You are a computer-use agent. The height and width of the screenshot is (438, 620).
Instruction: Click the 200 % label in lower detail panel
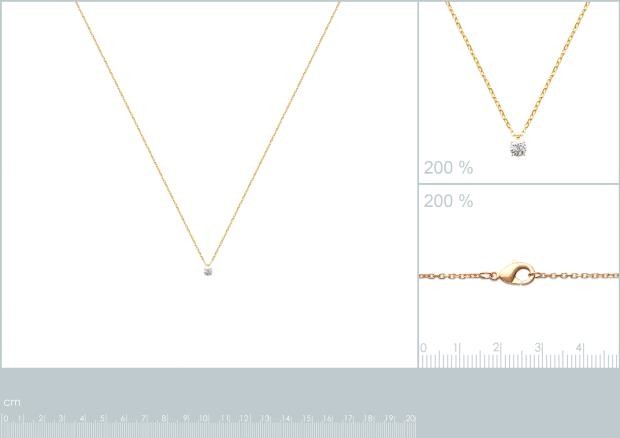[448, 201]
